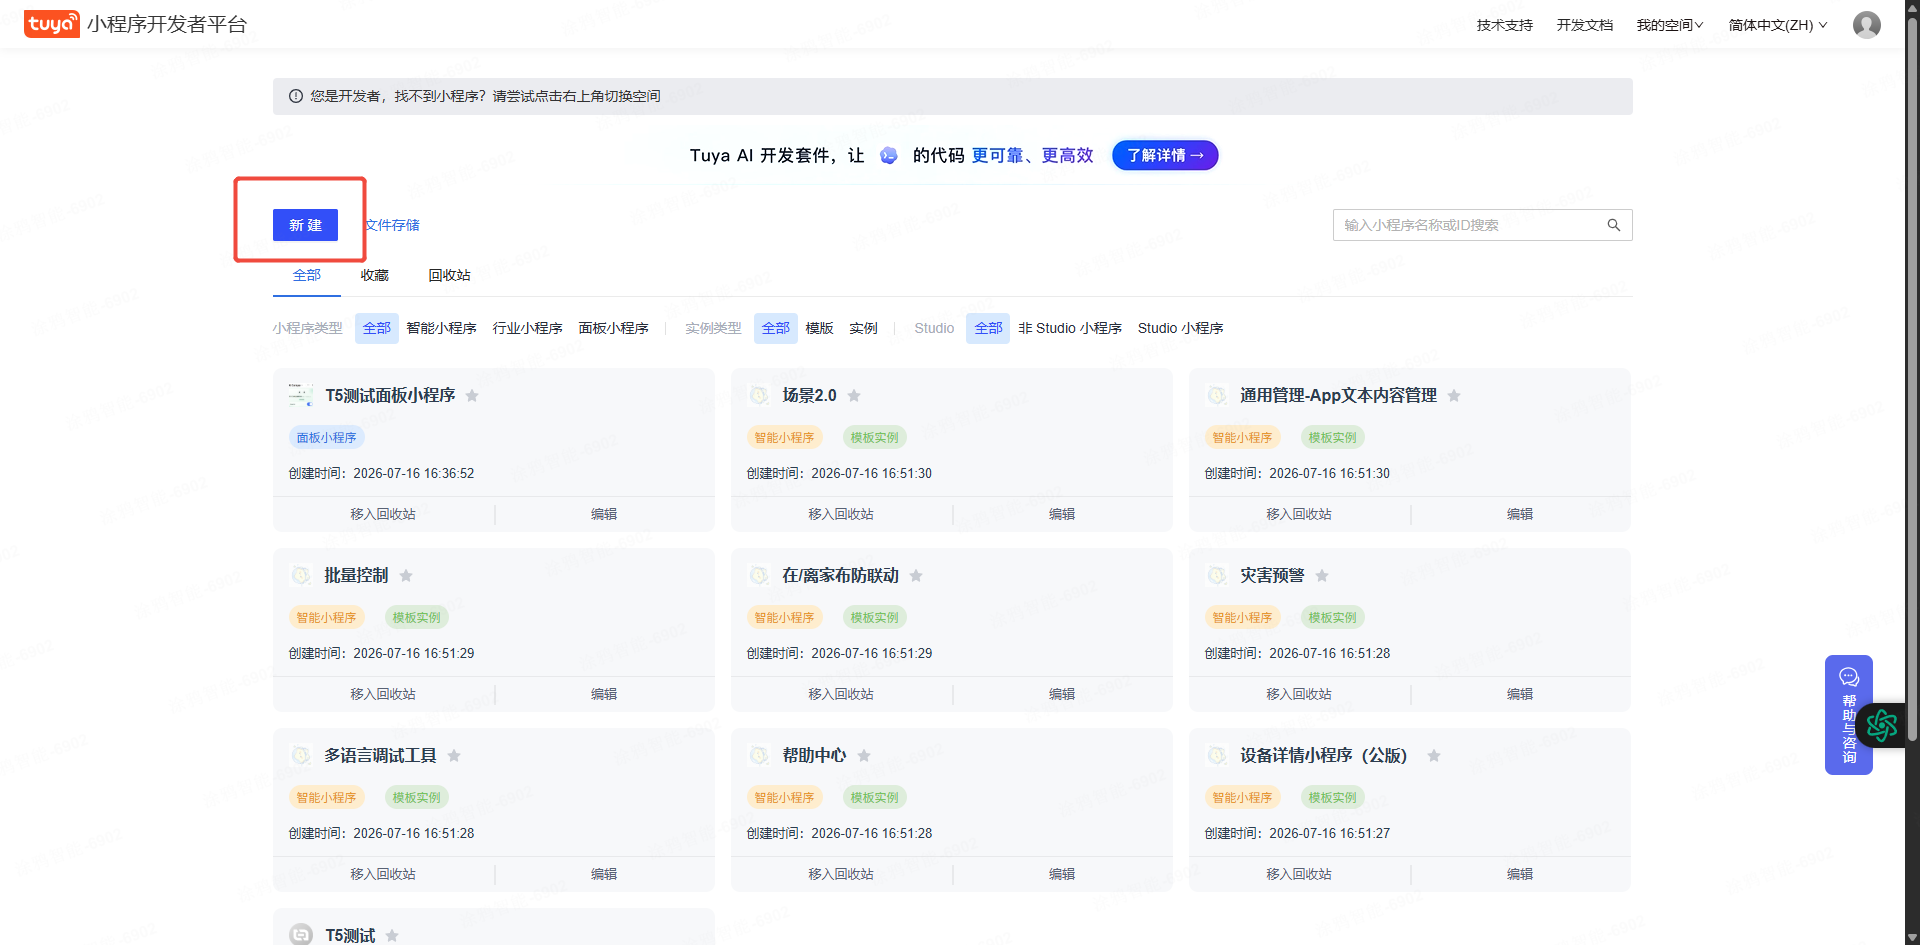1920x945 pixels.
Task: Click the 多语言调试工具 app icon
Action: tap(301, 755)
